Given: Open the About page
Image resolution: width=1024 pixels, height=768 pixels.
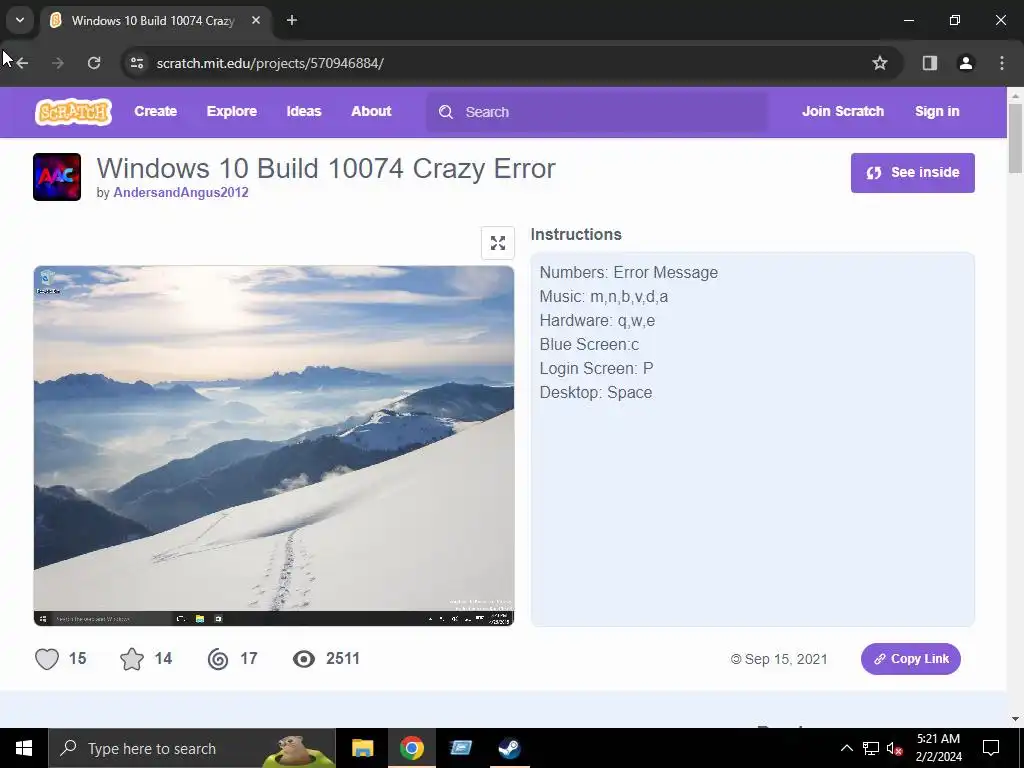Looking at the screenshot, I should tap(371, 111).
